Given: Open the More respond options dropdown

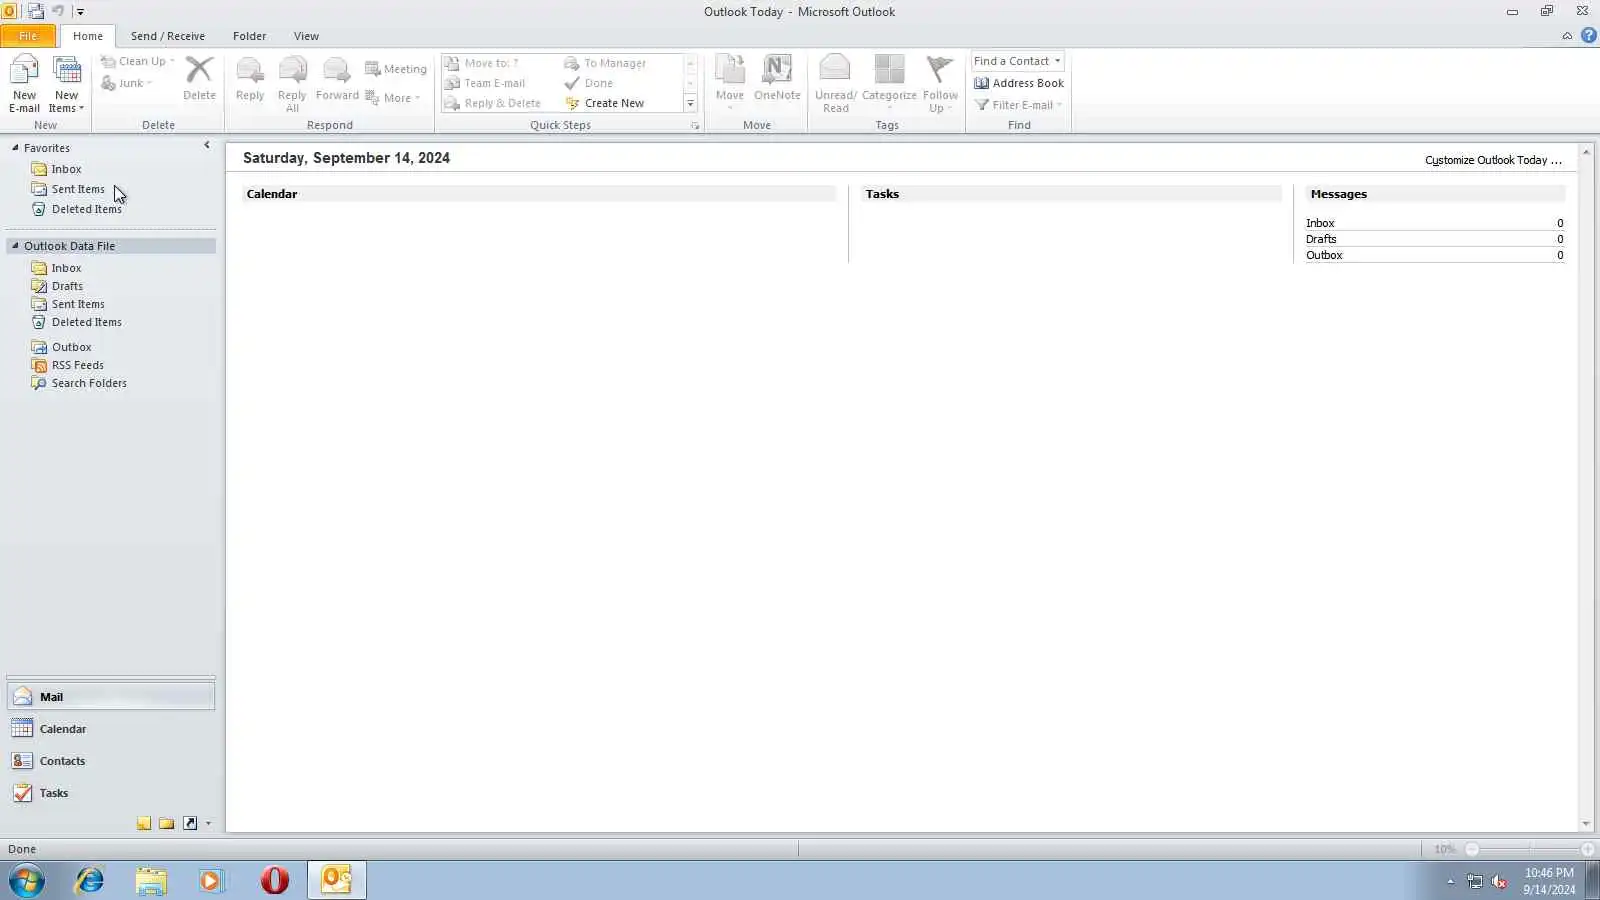Looking at the screenshot, I should (393, 98).
